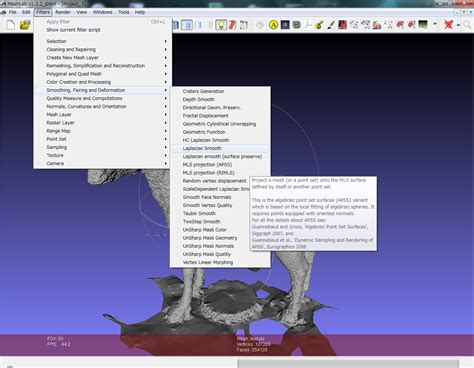
Task: Choose the Depth Smooth filter
Action: pyautogui.click(x=220, y=99)
